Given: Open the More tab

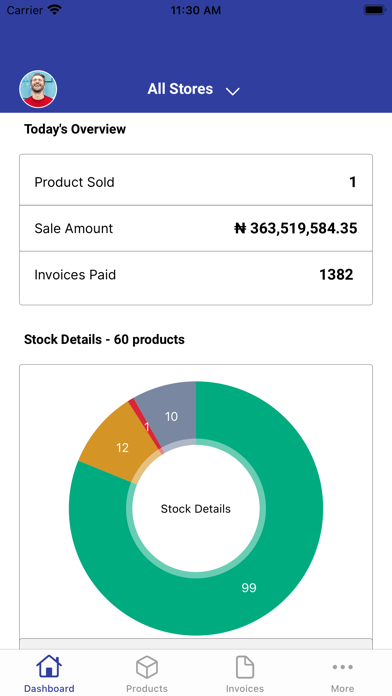Looking at the screenshot, I should click(x=342, y=674).
